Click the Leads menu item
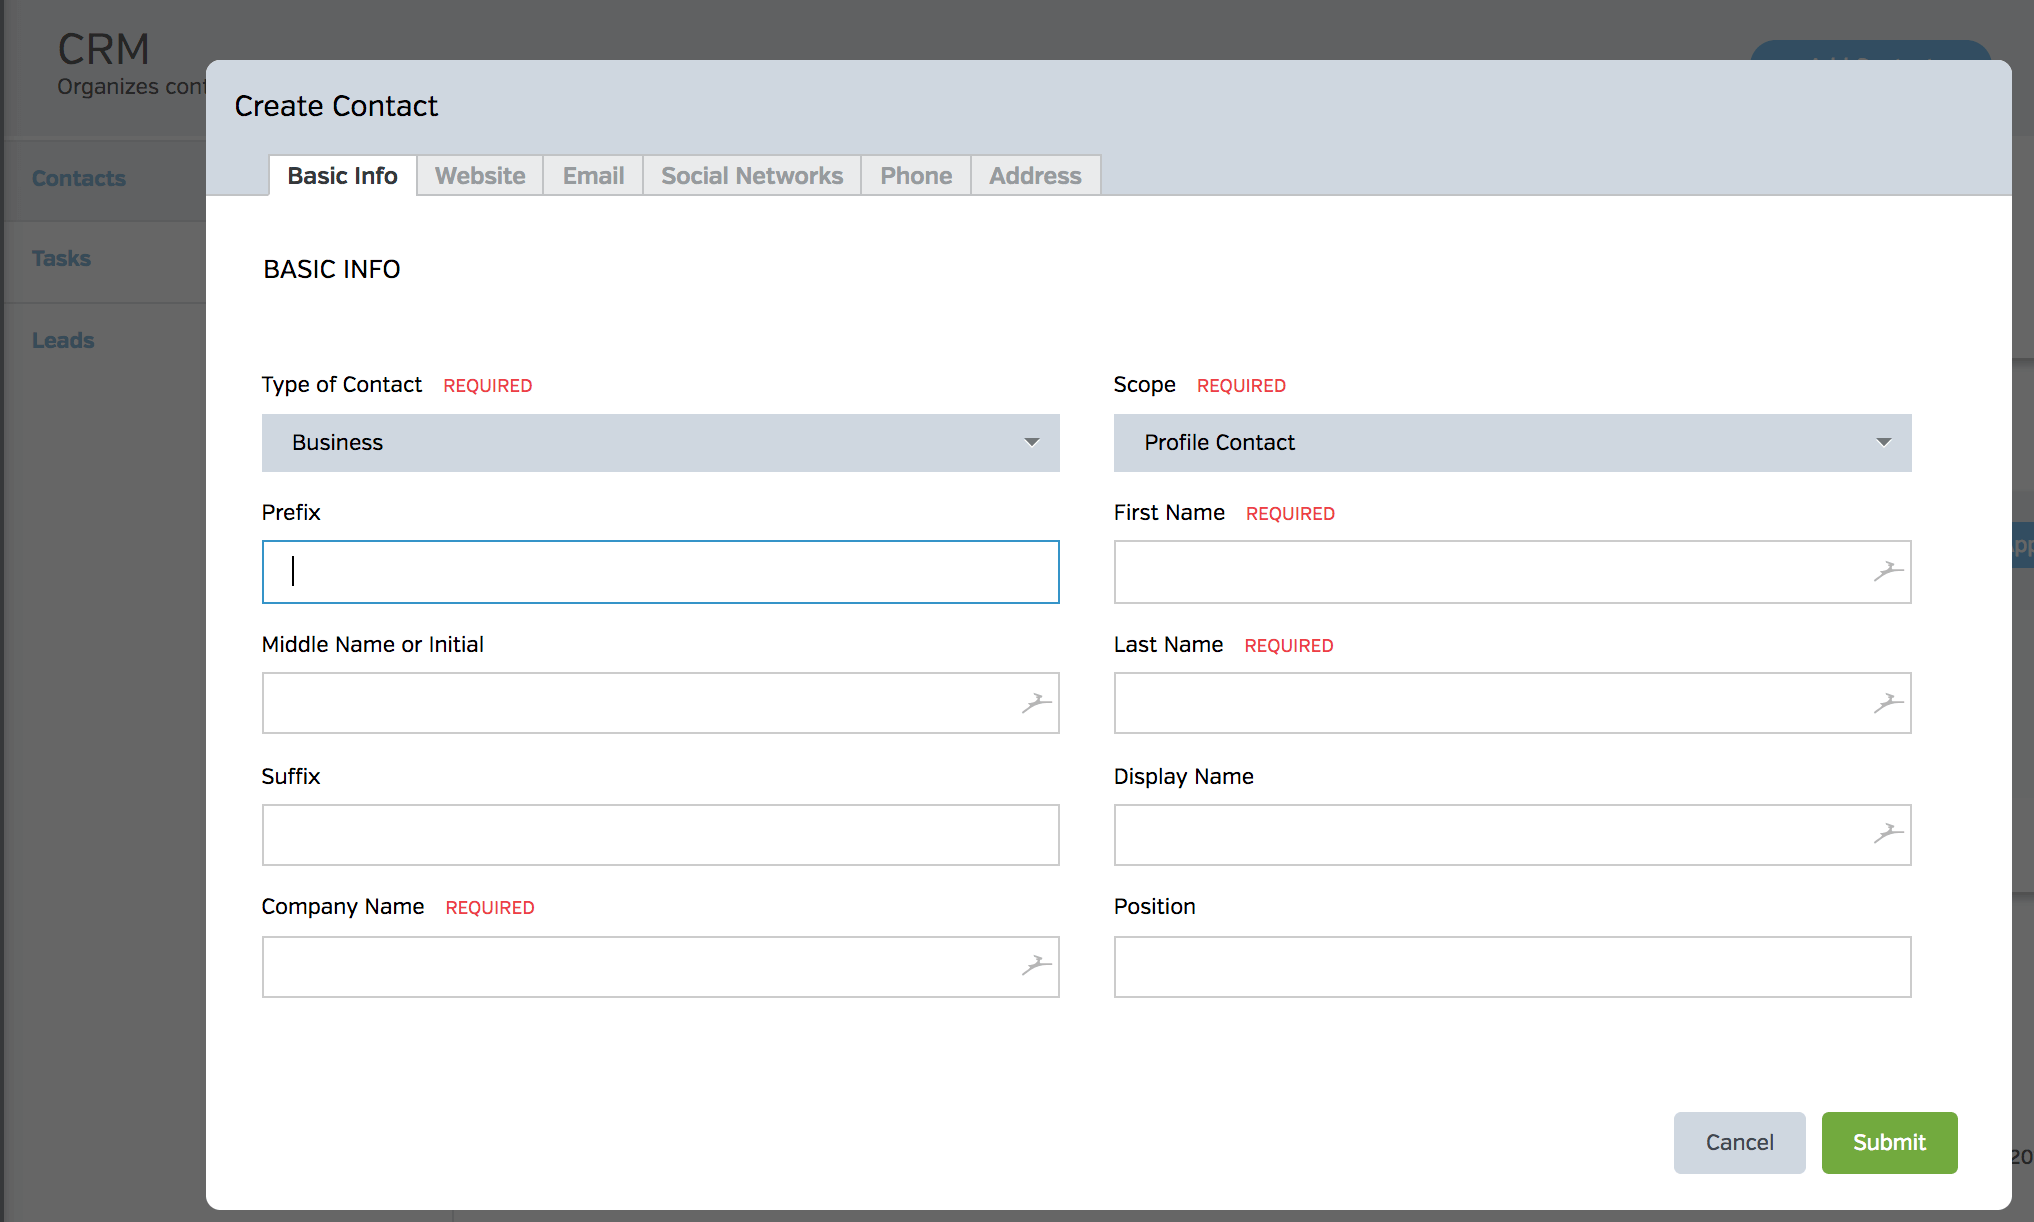Image resolution: width=2034 pixels, height=1222 pixels. point(65,340)
